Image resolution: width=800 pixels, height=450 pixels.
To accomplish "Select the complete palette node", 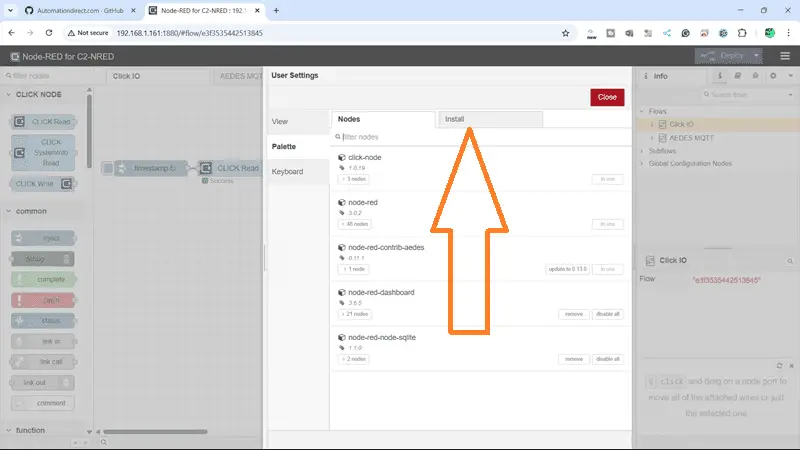I will point(43,279).
